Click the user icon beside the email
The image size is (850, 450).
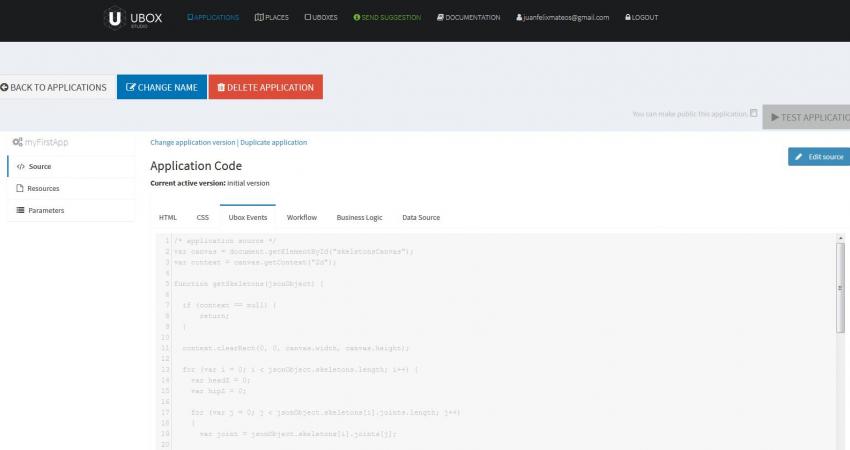(519, 17)
